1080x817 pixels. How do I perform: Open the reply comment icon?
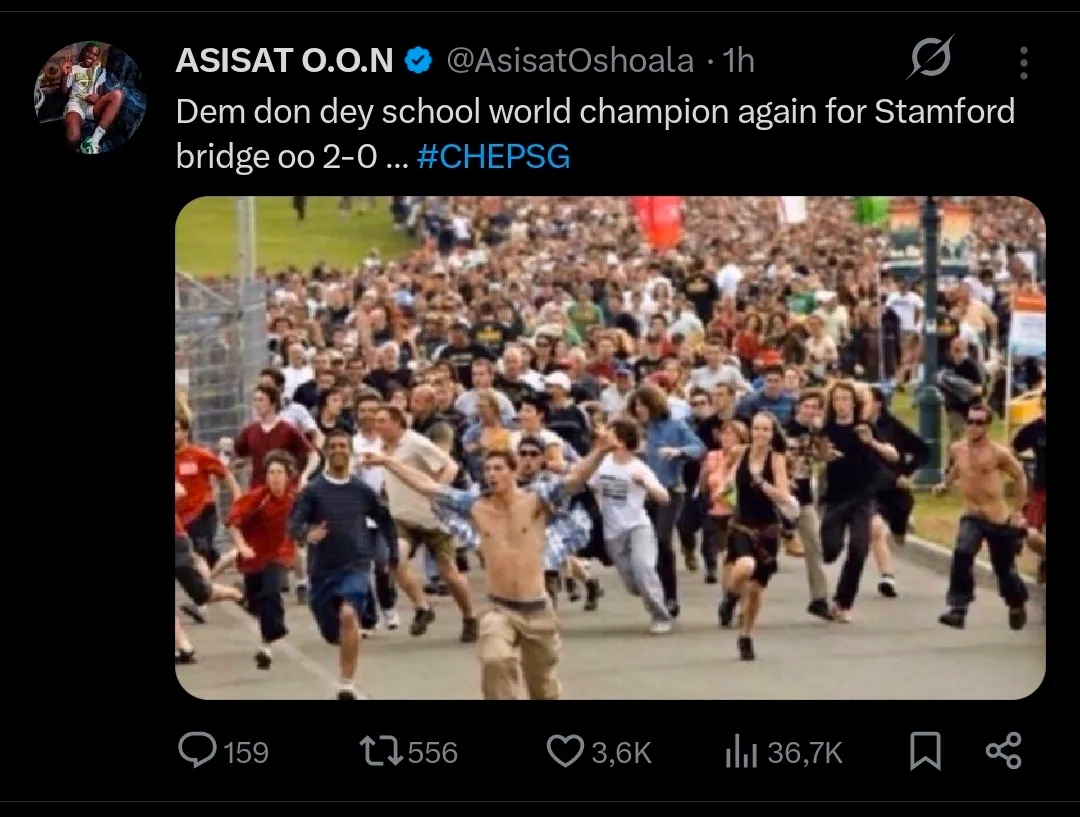point(197,751)
